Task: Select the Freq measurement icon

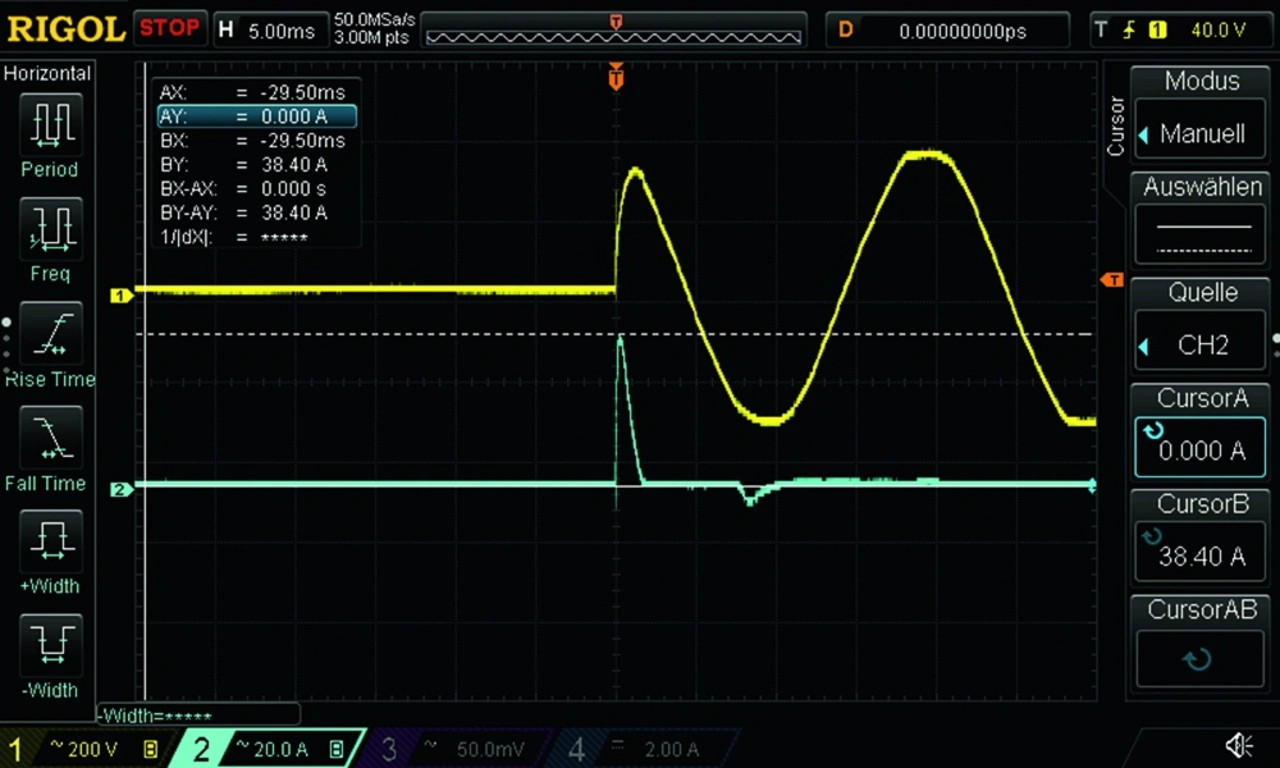Action: click(x=49, y=230)
